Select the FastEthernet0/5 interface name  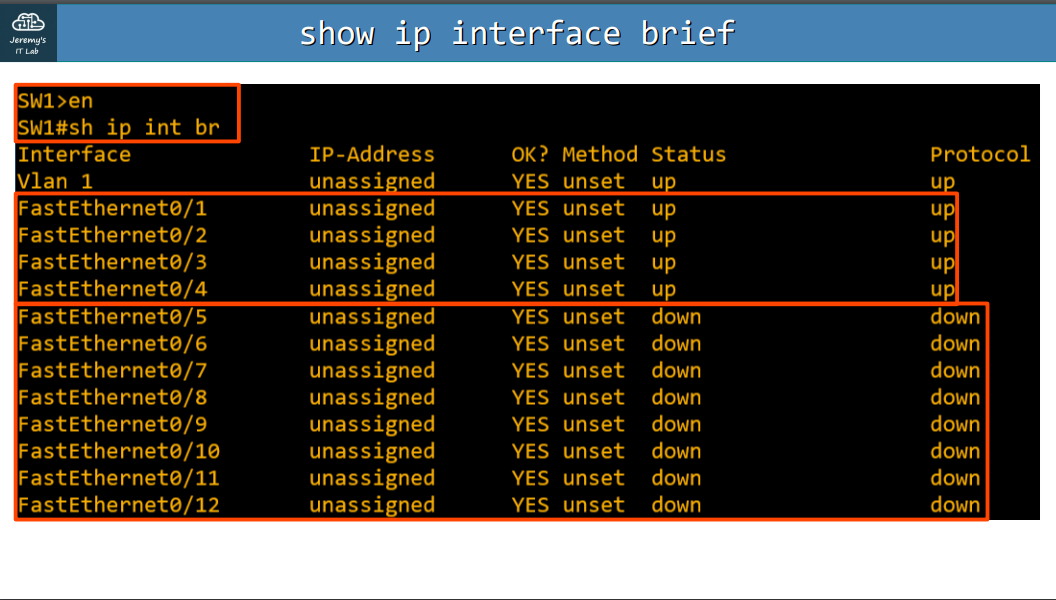[112, 317]
